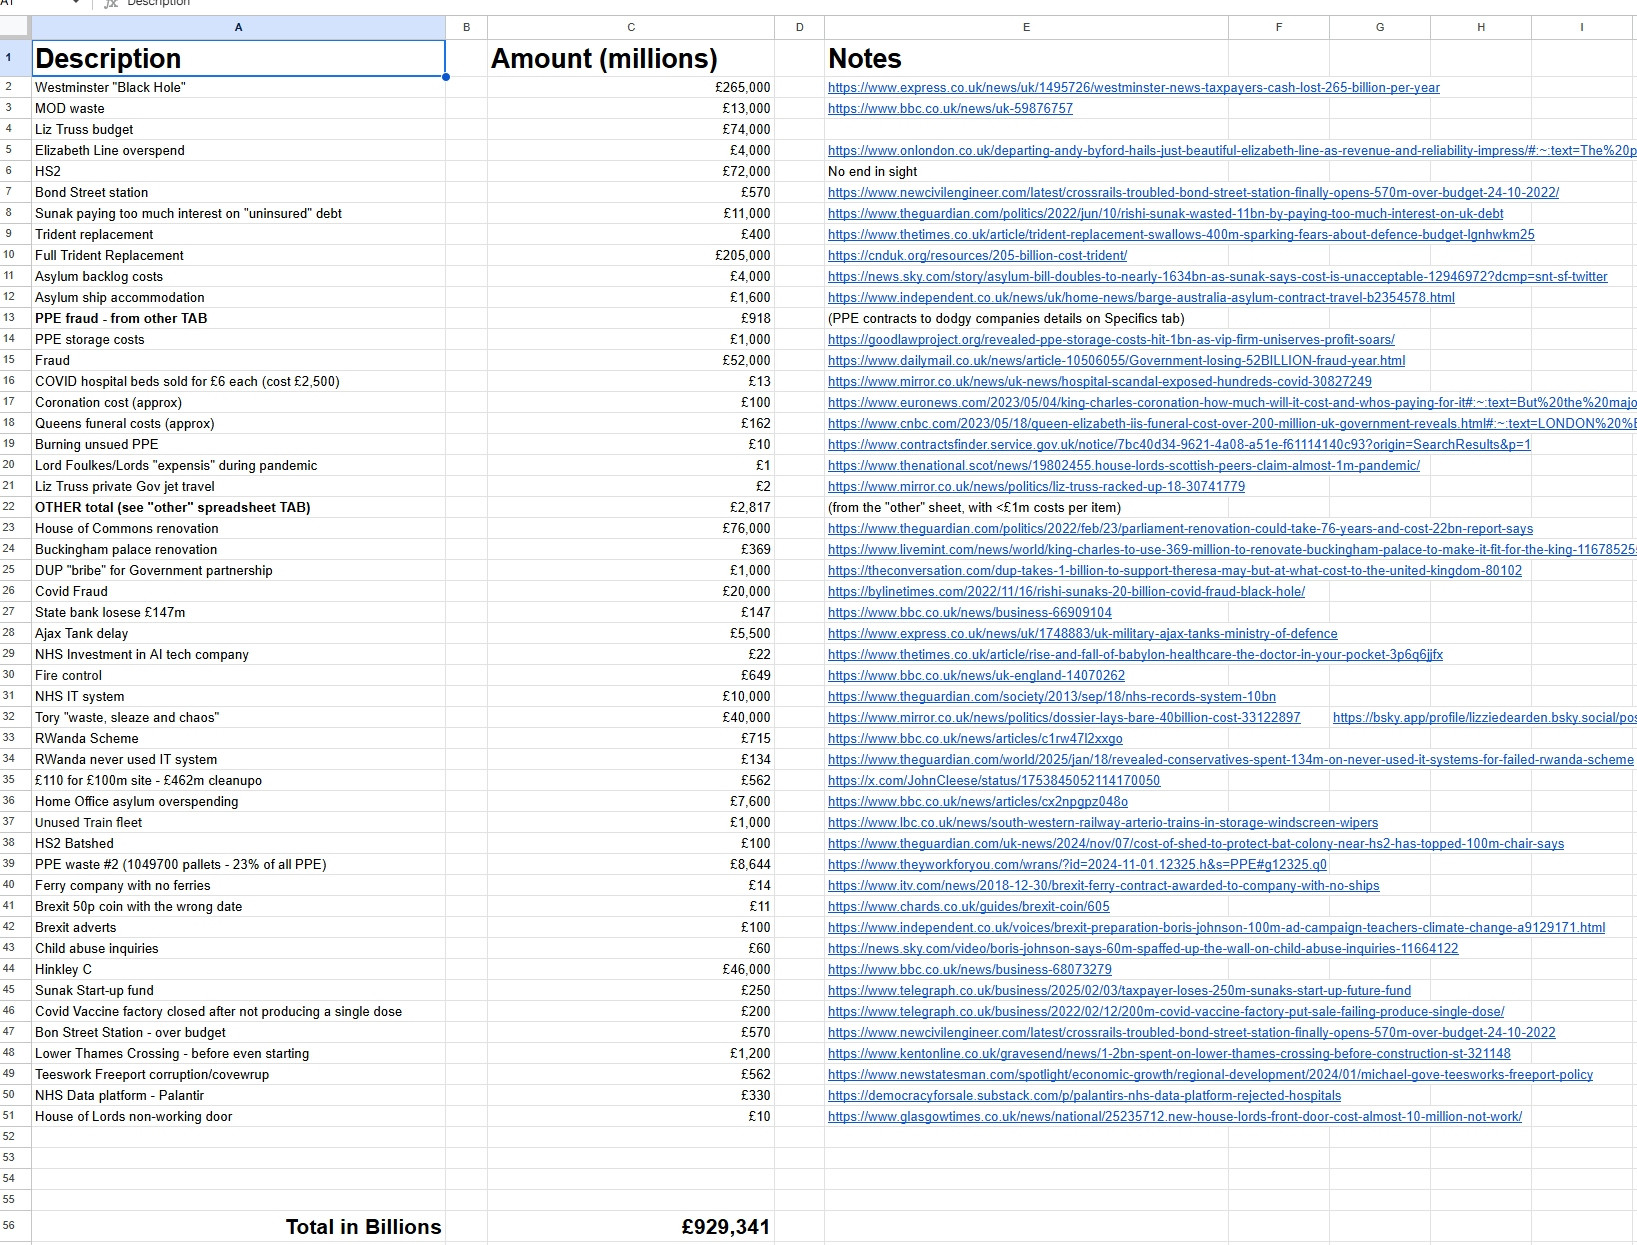1637x1245 pixels.
Task: Select the 'Unused Train fleet' cell
Action: [238, 823]
